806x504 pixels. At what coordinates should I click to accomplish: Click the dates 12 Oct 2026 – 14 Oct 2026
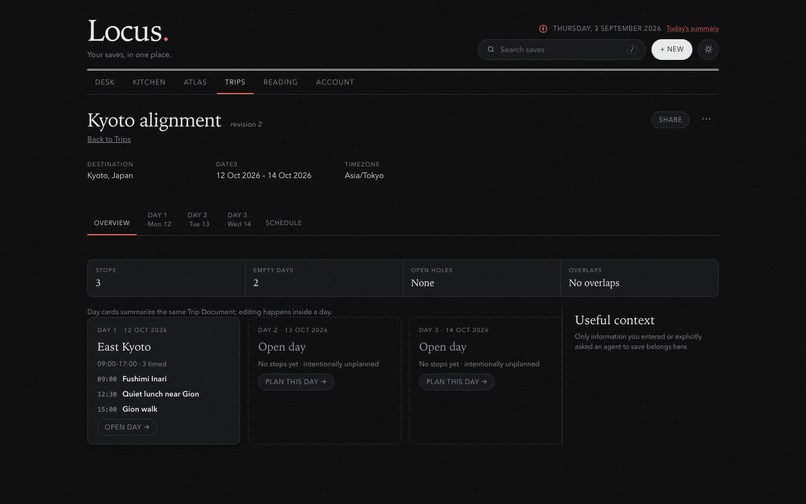pos(264,175)
